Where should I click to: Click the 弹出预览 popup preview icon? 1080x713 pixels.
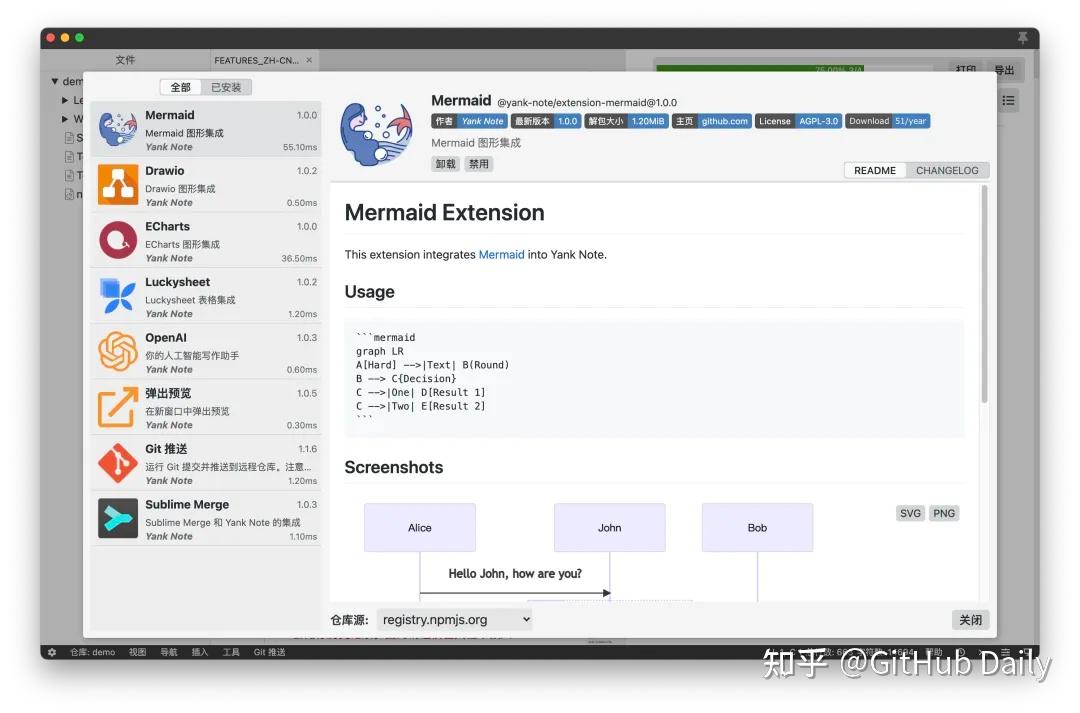click(118, 408)
